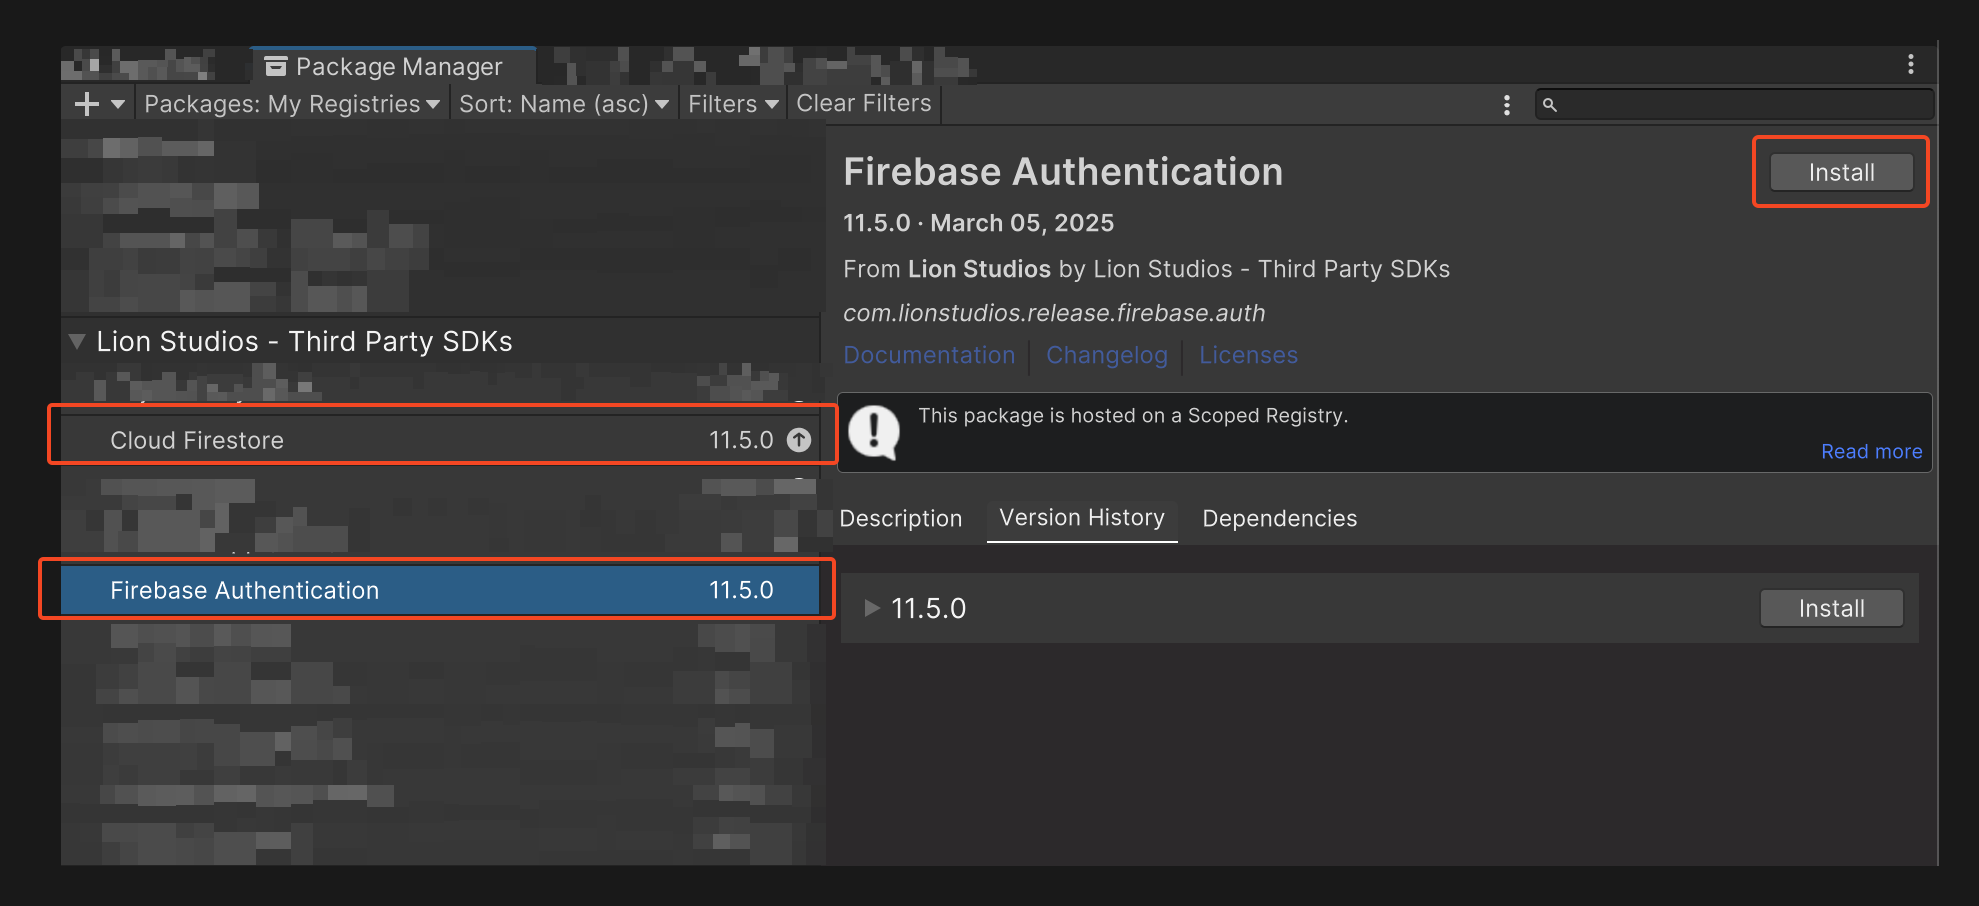
Task: Click the update arrow icon on Cloud Firestore
Action: (799, 440)
